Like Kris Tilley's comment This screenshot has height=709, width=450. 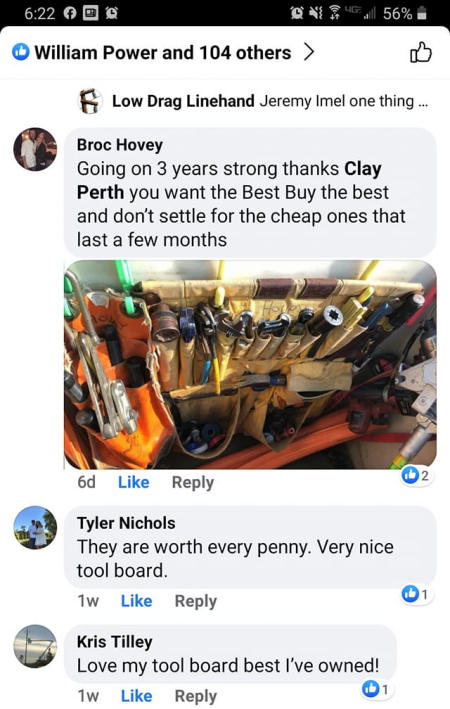pyautogui.click(x=136, y=696)
